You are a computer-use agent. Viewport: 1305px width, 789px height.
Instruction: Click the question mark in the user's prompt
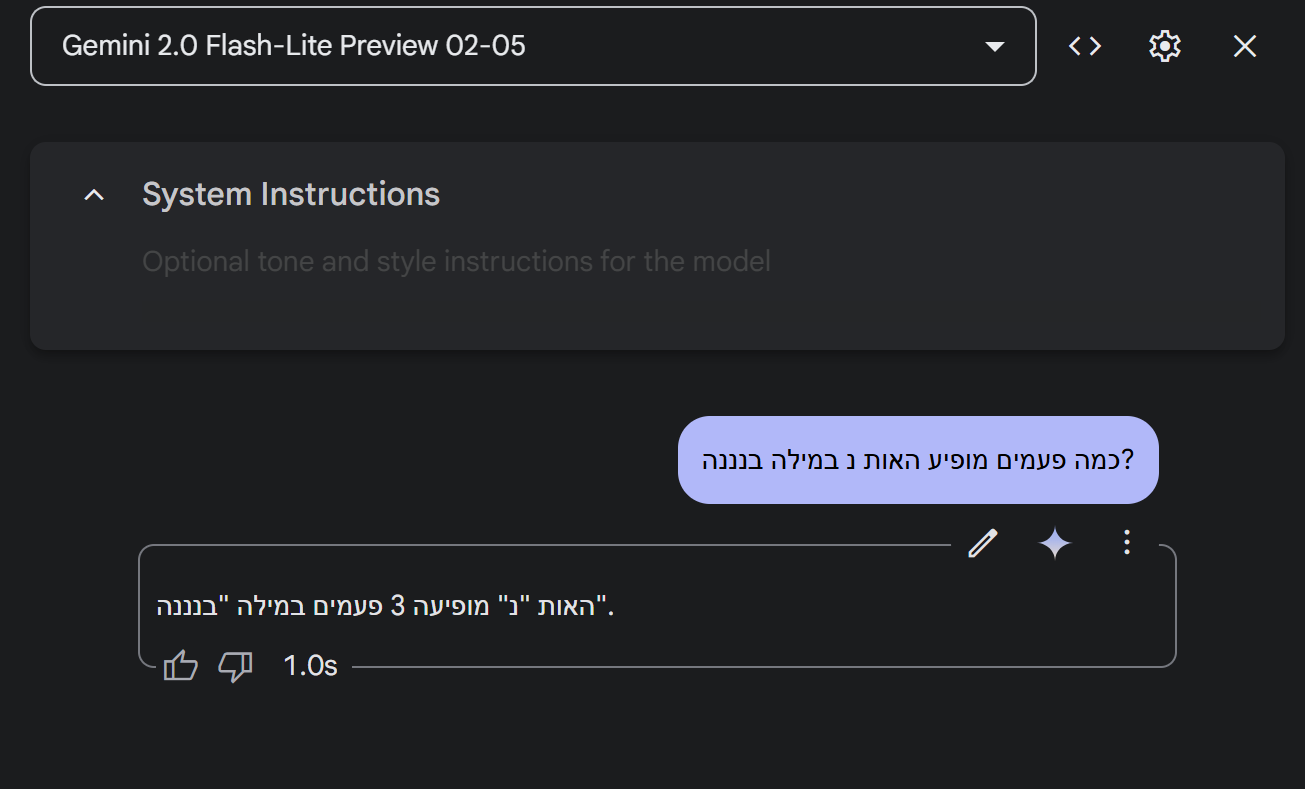coord(1127,460)
